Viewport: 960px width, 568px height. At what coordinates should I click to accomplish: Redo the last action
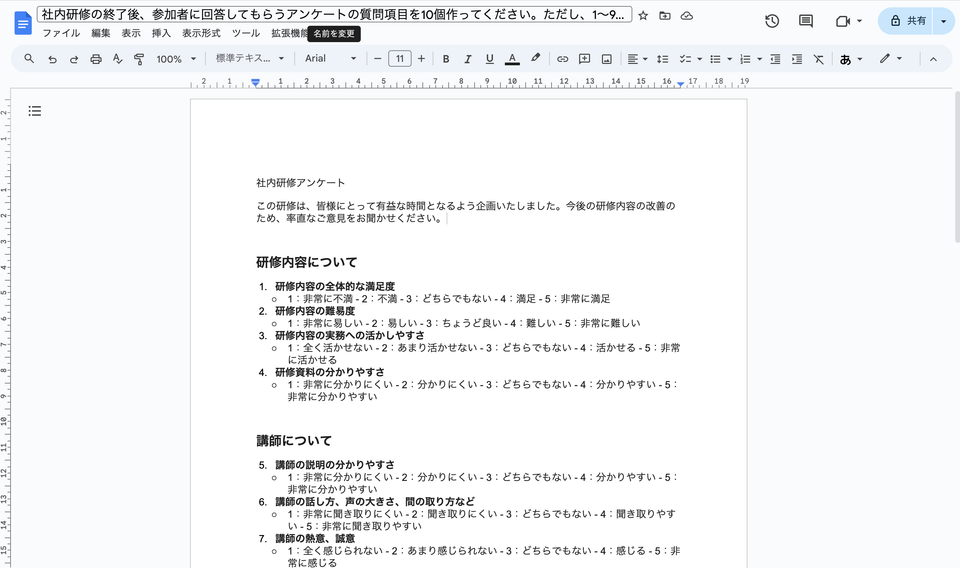tap(74, 59)
